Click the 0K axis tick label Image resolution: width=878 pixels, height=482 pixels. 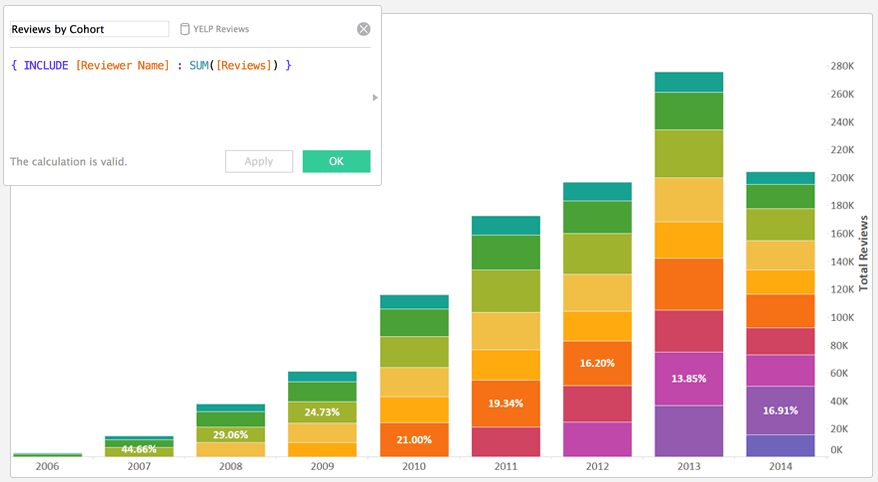coord(837,450)
